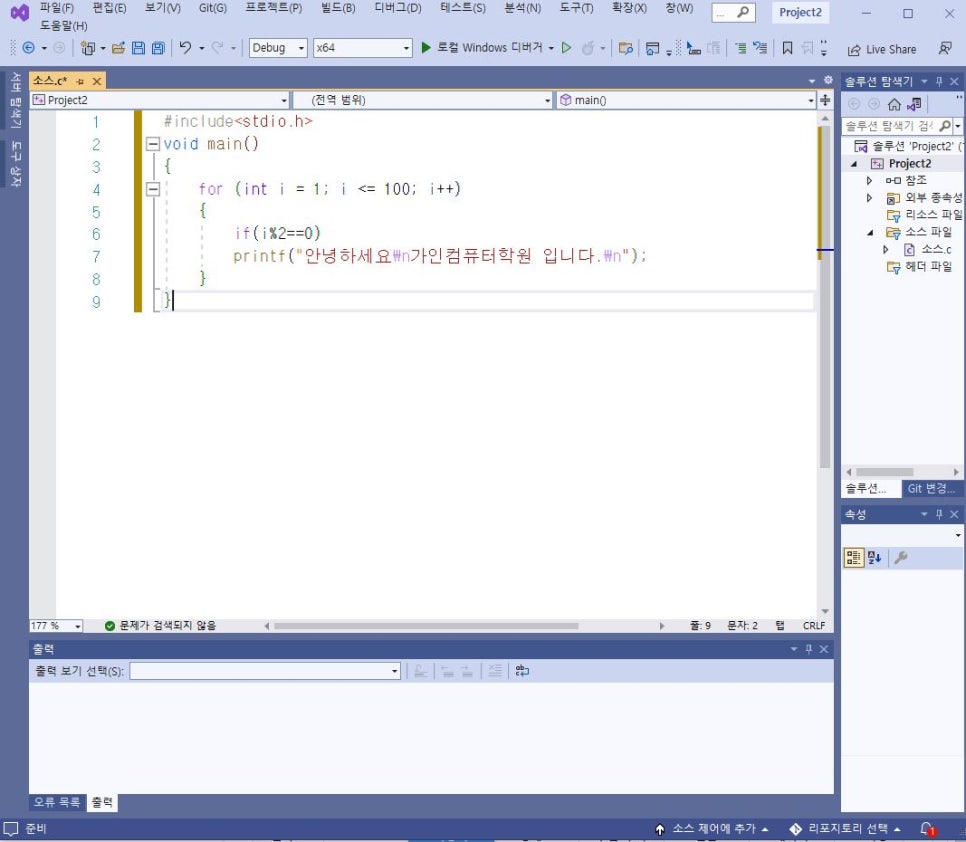Click the Solution Explorer search magnifier icon
This screenshot has height=842, width=966.
(945, 126)
